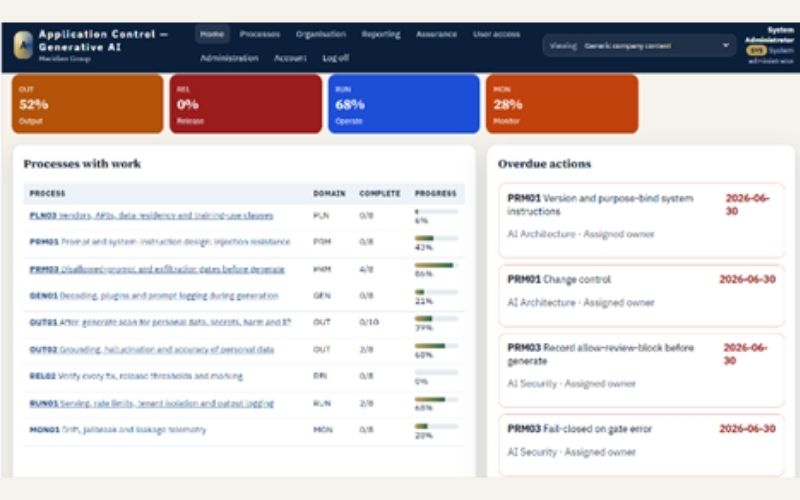
Task: Open the Viewing company context dropdown
Action: tap(639, 46)
